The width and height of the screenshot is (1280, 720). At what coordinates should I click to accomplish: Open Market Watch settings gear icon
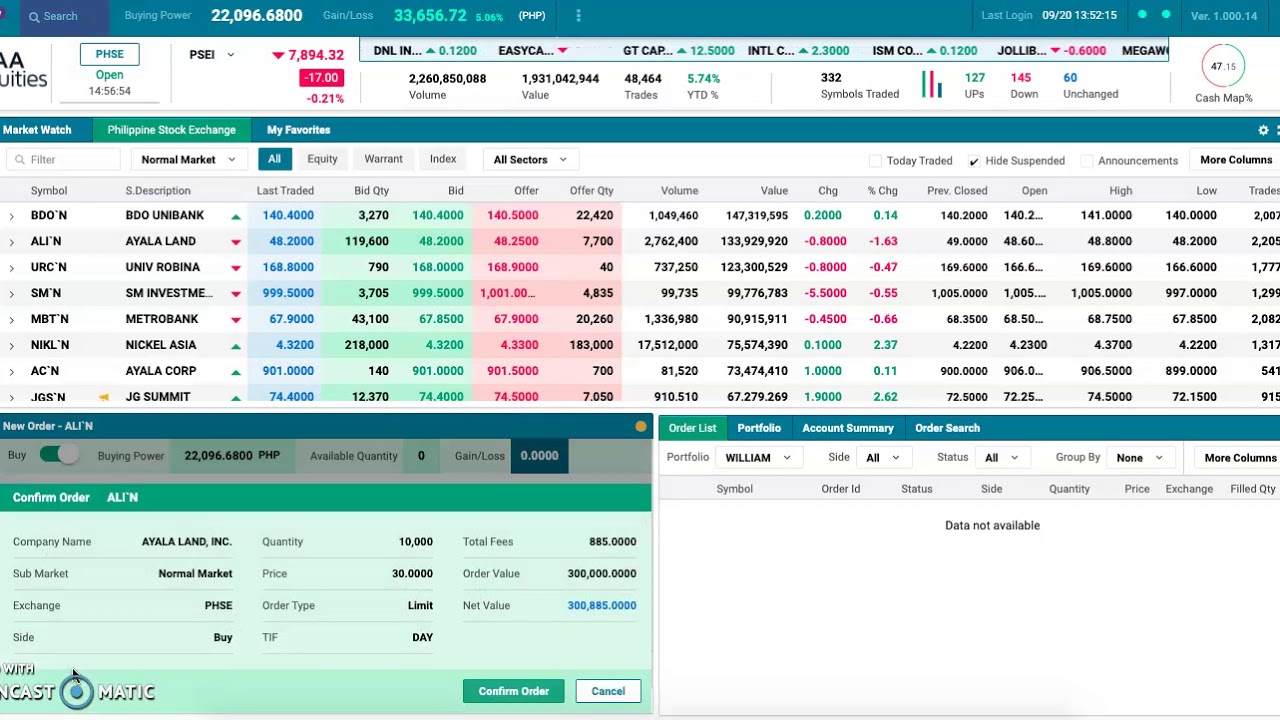(1263, 130)
